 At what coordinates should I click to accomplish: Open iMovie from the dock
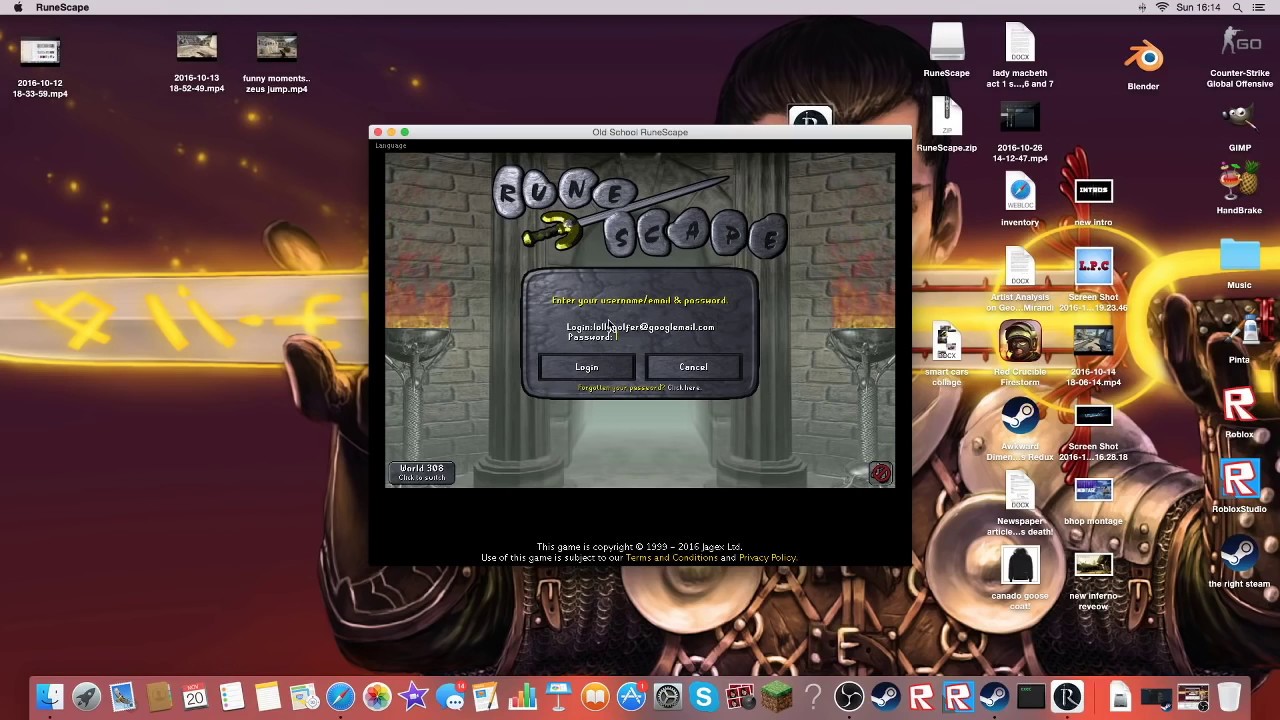click(x=413, y=696)
